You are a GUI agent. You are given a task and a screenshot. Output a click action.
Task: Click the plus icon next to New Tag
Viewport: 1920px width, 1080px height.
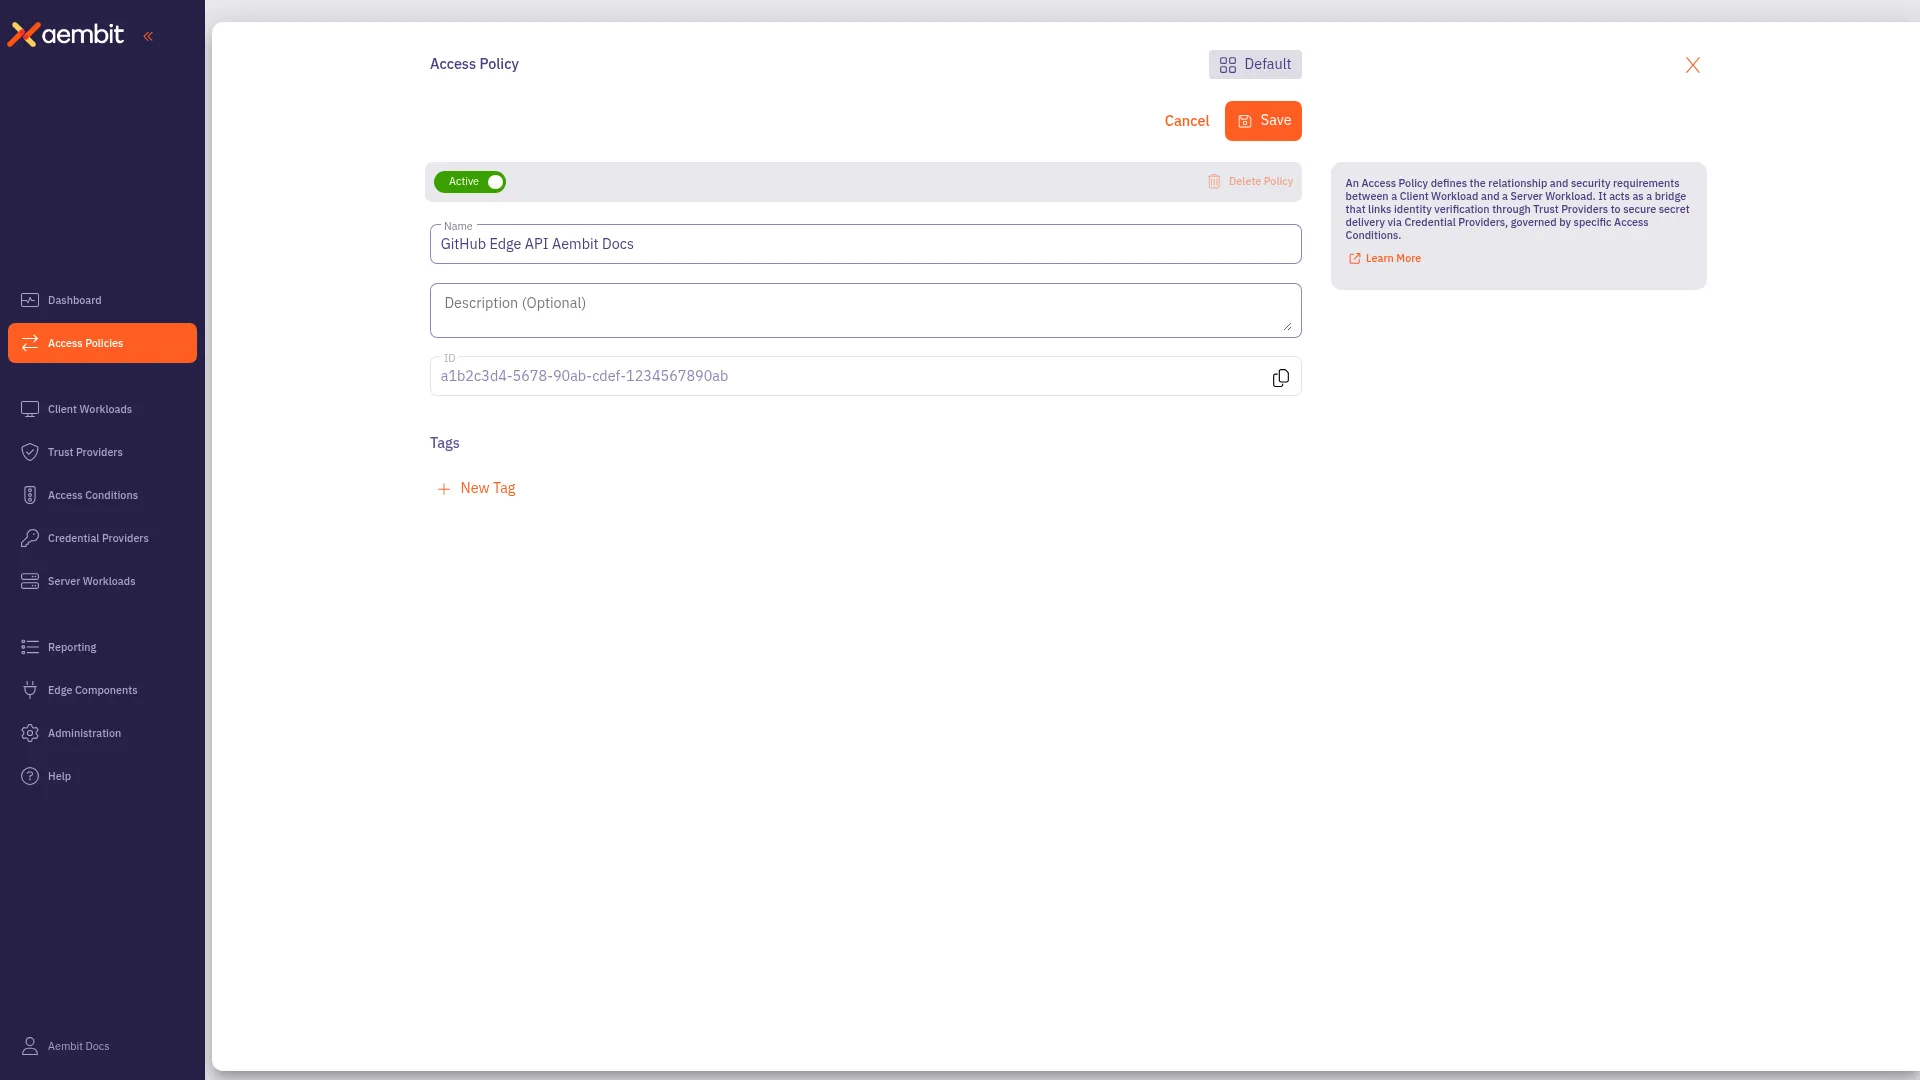[444, 489]
